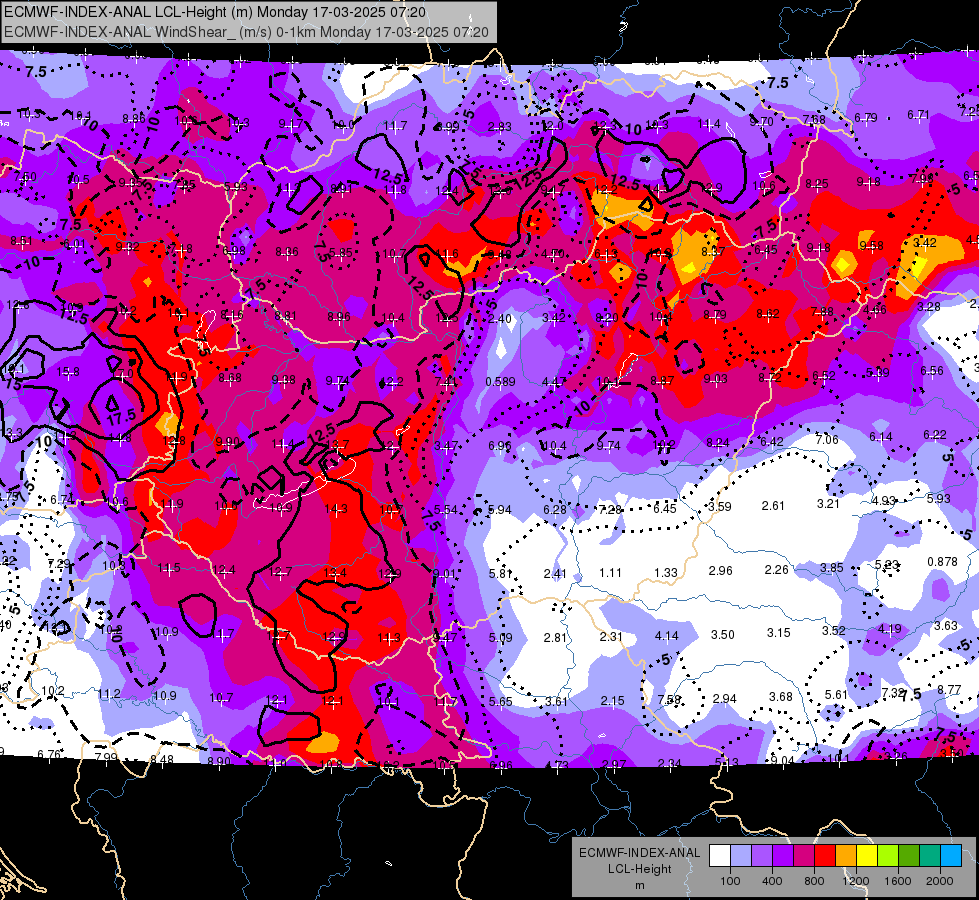Click the wind shear value 3.15
Image resolution: width=979 pixels, height=900 pixels.
[779, 633]
